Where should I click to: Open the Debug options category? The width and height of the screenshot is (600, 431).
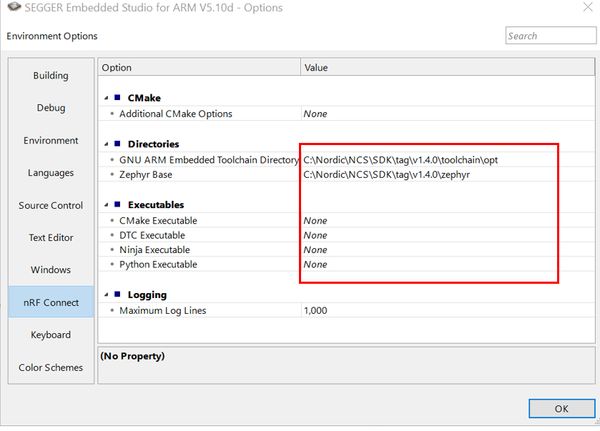point(51,108)
